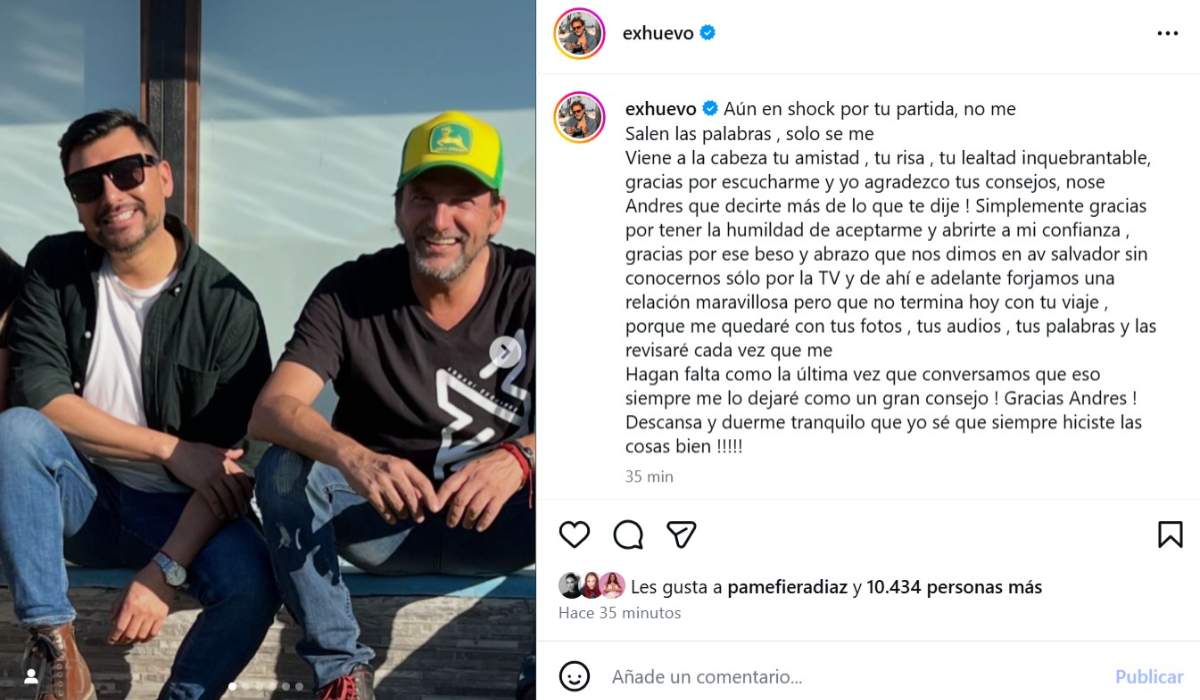This screenshot has width=1200, height=700.
Task: Open exhuevo avatar beside the caption
Action: tap(580, 116)
